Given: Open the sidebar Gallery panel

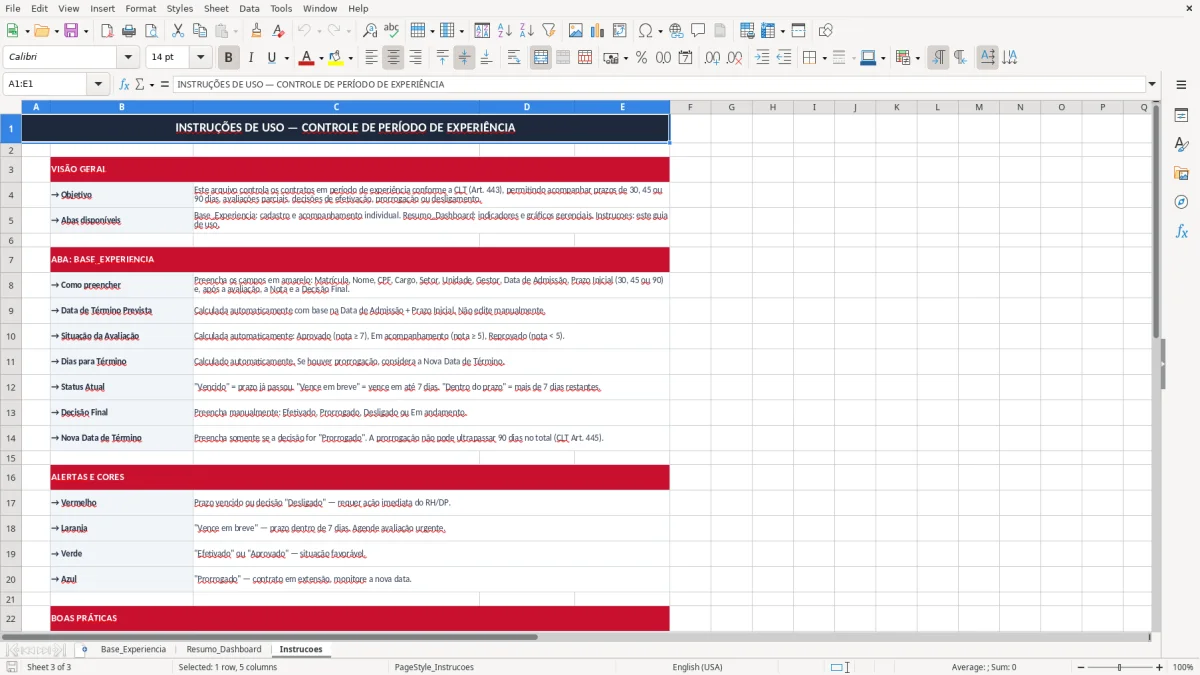Looking at the screenshot, I should tap(1181, 173).
